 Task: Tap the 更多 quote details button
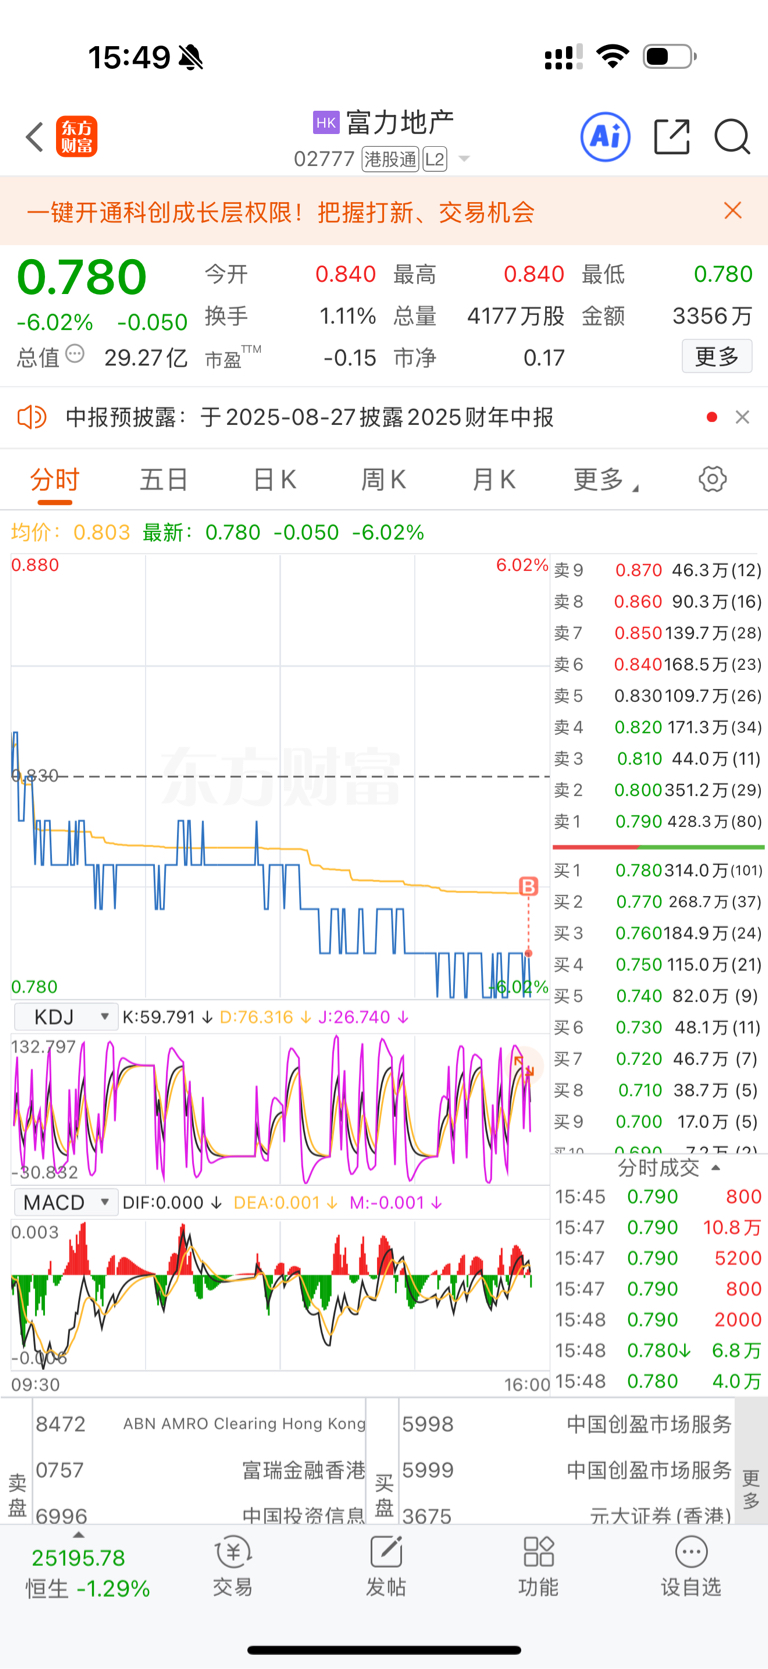(717, 357)
